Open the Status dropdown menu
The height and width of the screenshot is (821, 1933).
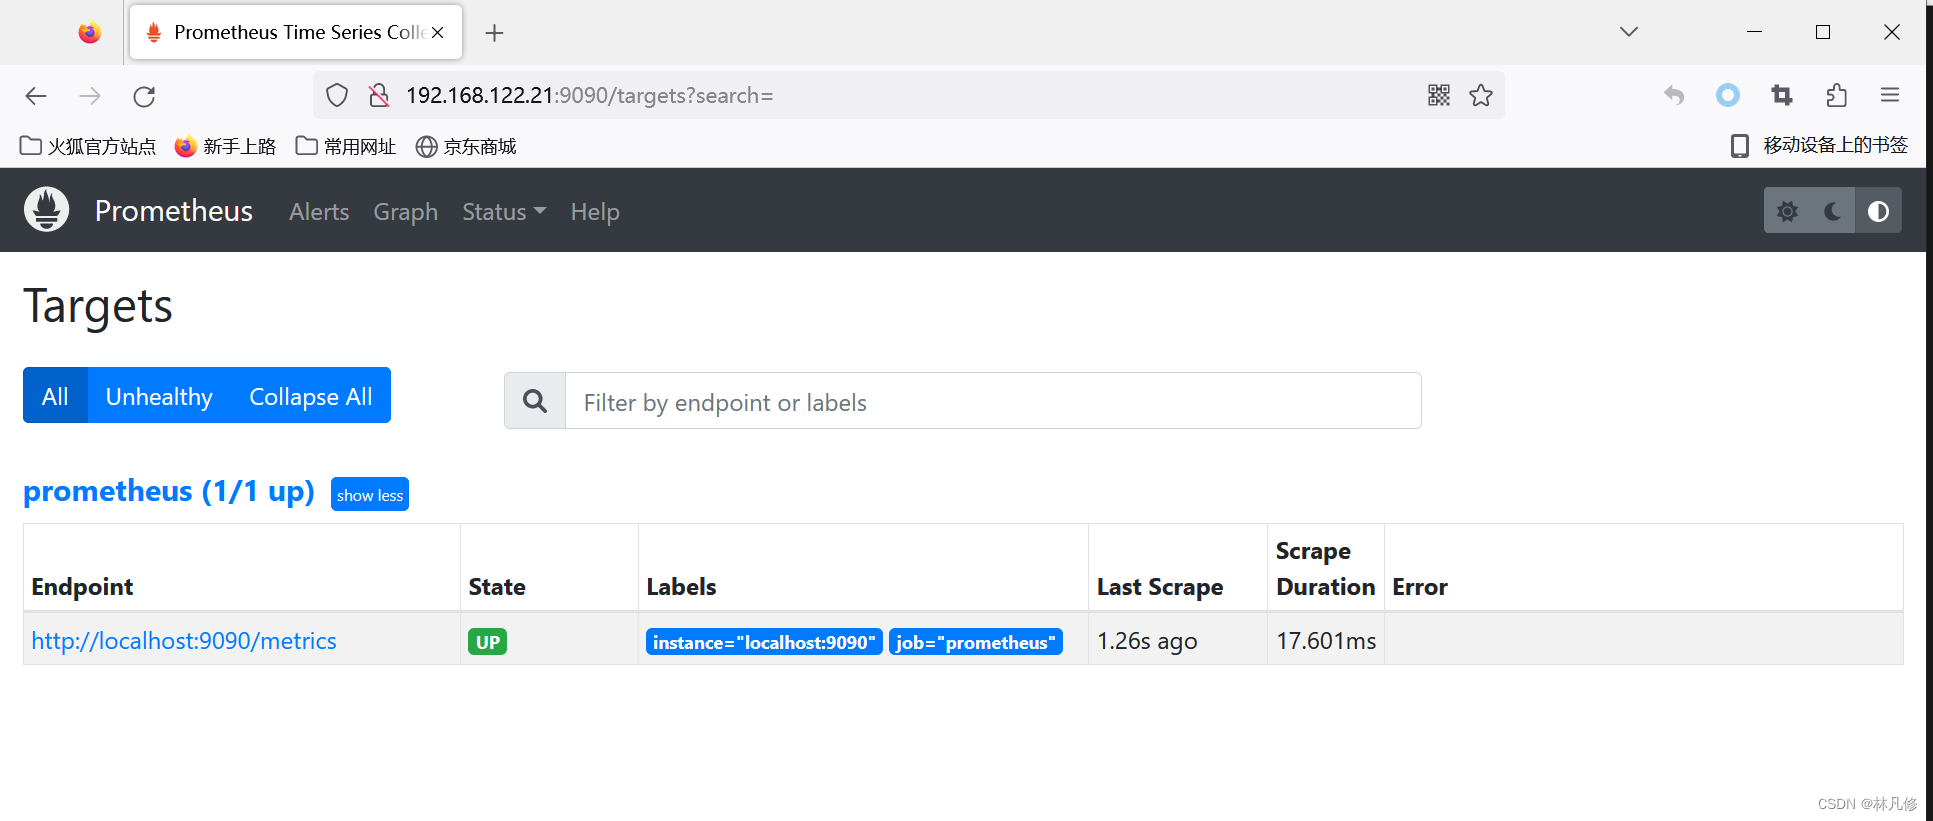504,212
